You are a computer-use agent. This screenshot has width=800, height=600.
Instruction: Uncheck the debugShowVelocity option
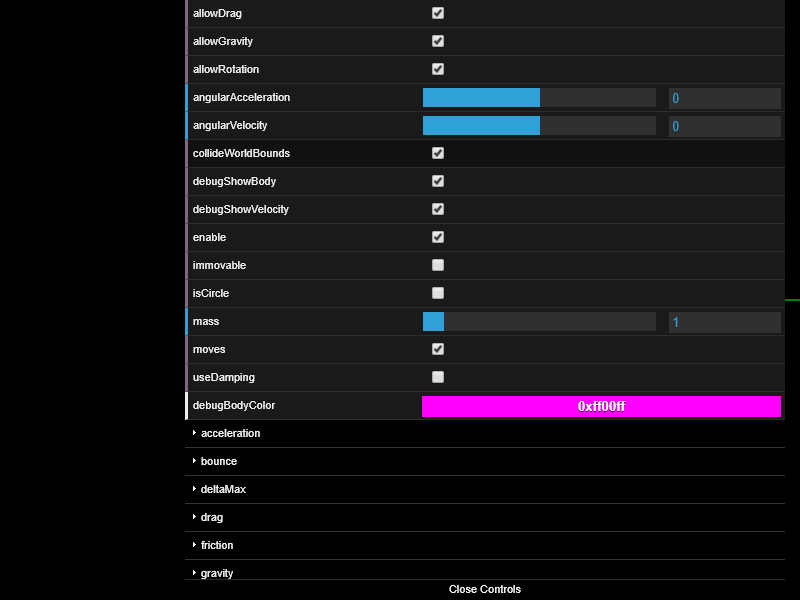coord(437,209)
